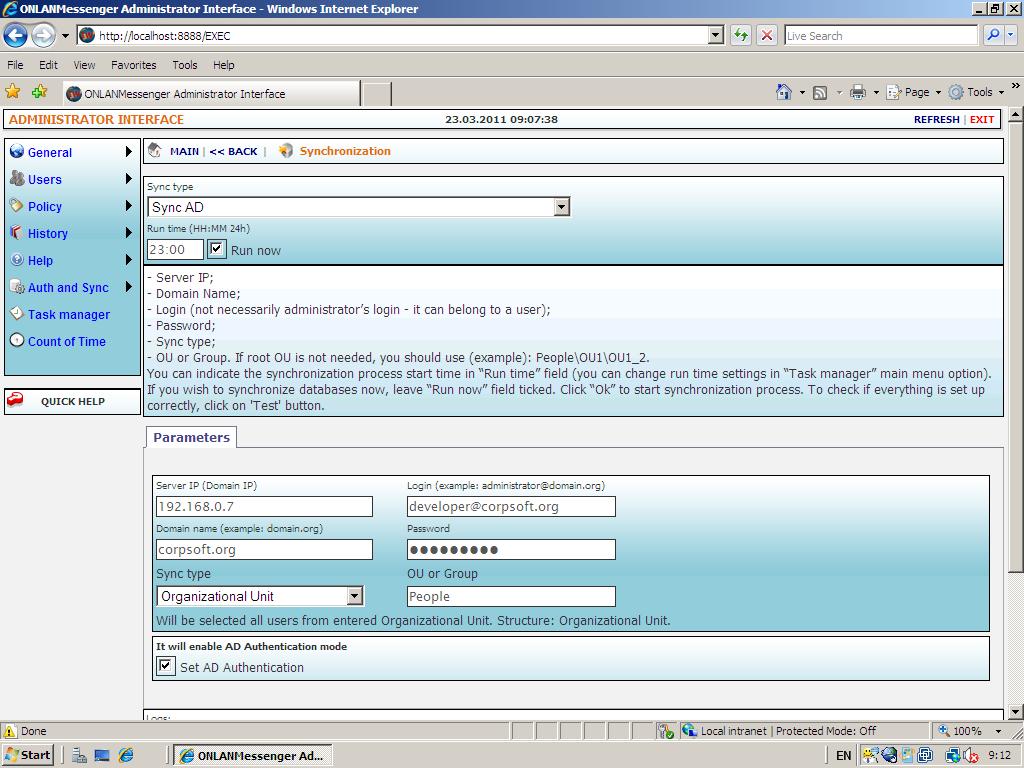Click the browser Stop icon

point(767,35)
